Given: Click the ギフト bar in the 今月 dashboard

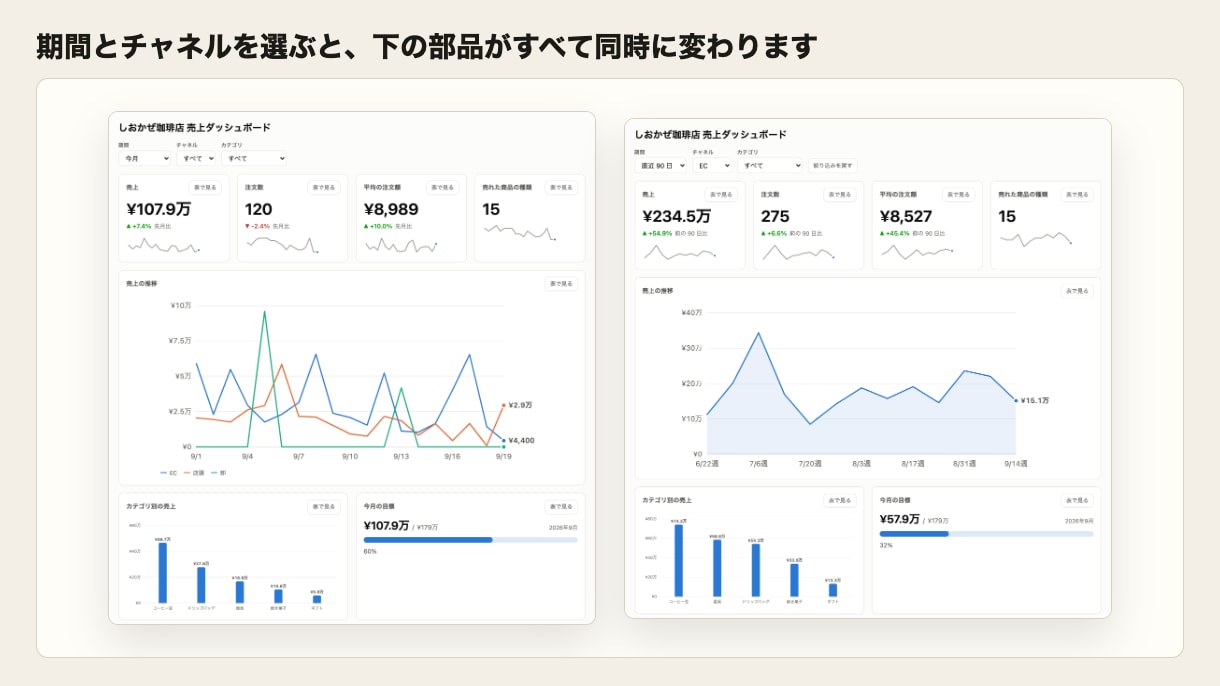Looking at the screenshot, I should [x=317, y=600].
